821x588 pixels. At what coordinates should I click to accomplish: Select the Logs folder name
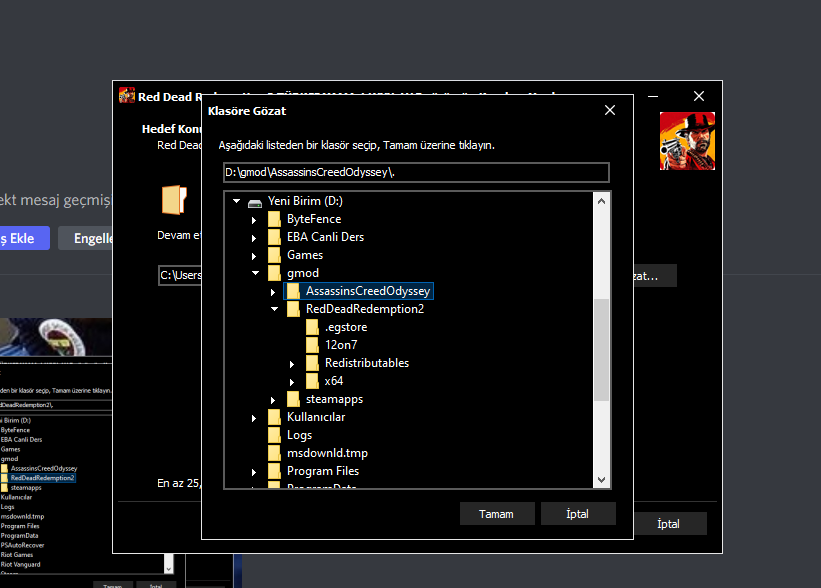point(299,435)
